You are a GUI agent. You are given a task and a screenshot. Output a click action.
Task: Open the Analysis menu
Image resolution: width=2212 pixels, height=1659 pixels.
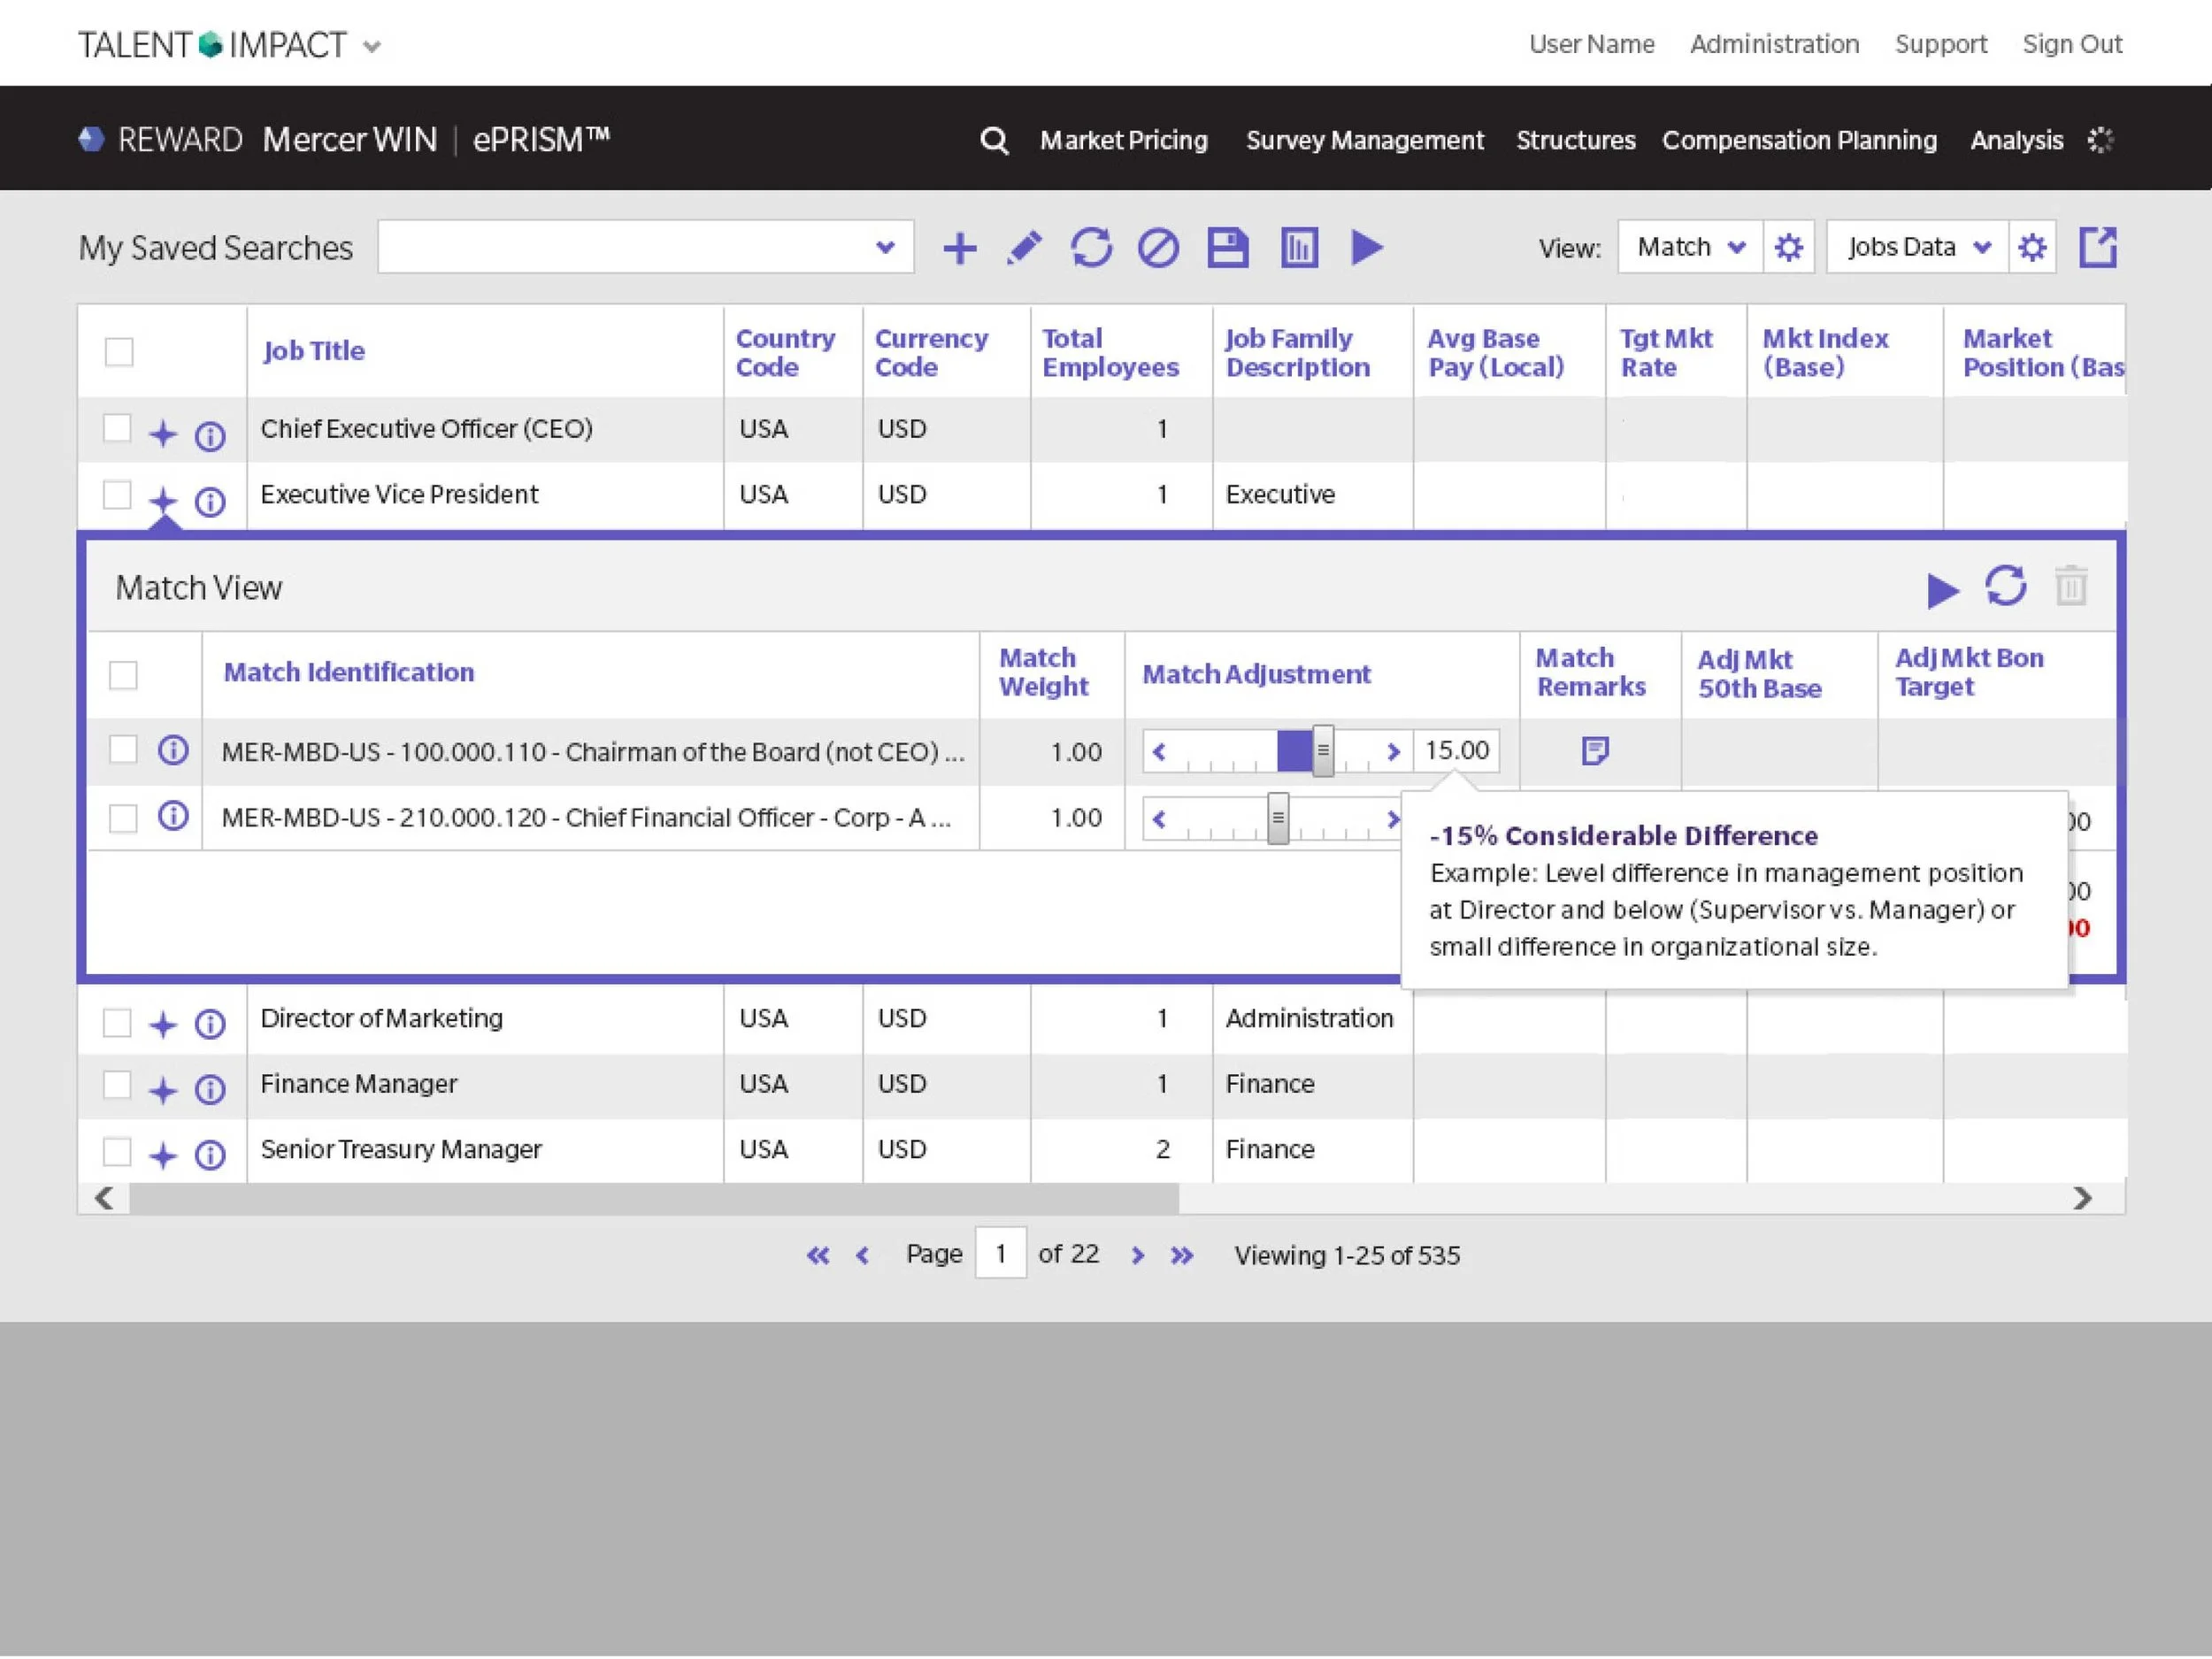2016,140
